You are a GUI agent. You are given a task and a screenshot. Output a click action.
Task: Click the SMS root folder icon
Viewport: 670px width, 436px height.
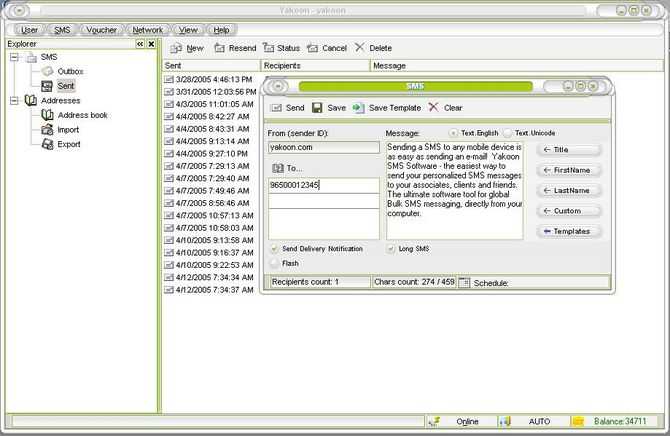tap(31, 57)
